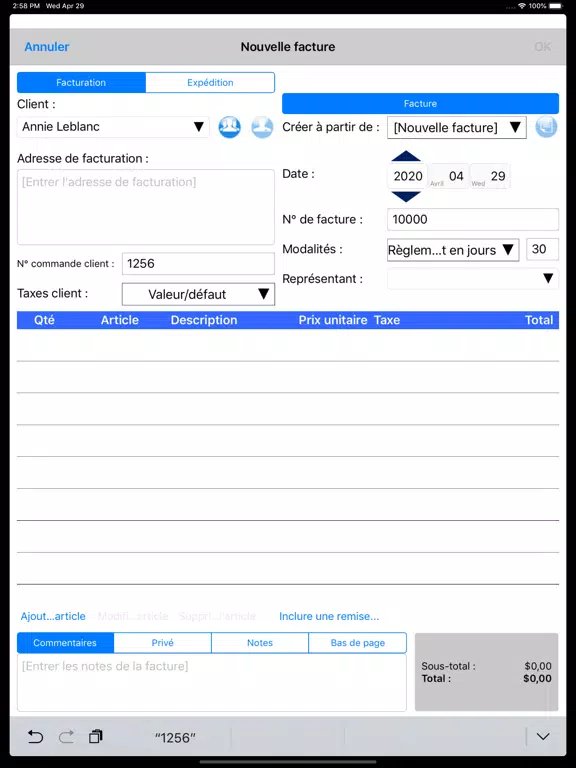Check Wi-Fi status icon in status bar
The image size is (576, 768).
(522, 6)
